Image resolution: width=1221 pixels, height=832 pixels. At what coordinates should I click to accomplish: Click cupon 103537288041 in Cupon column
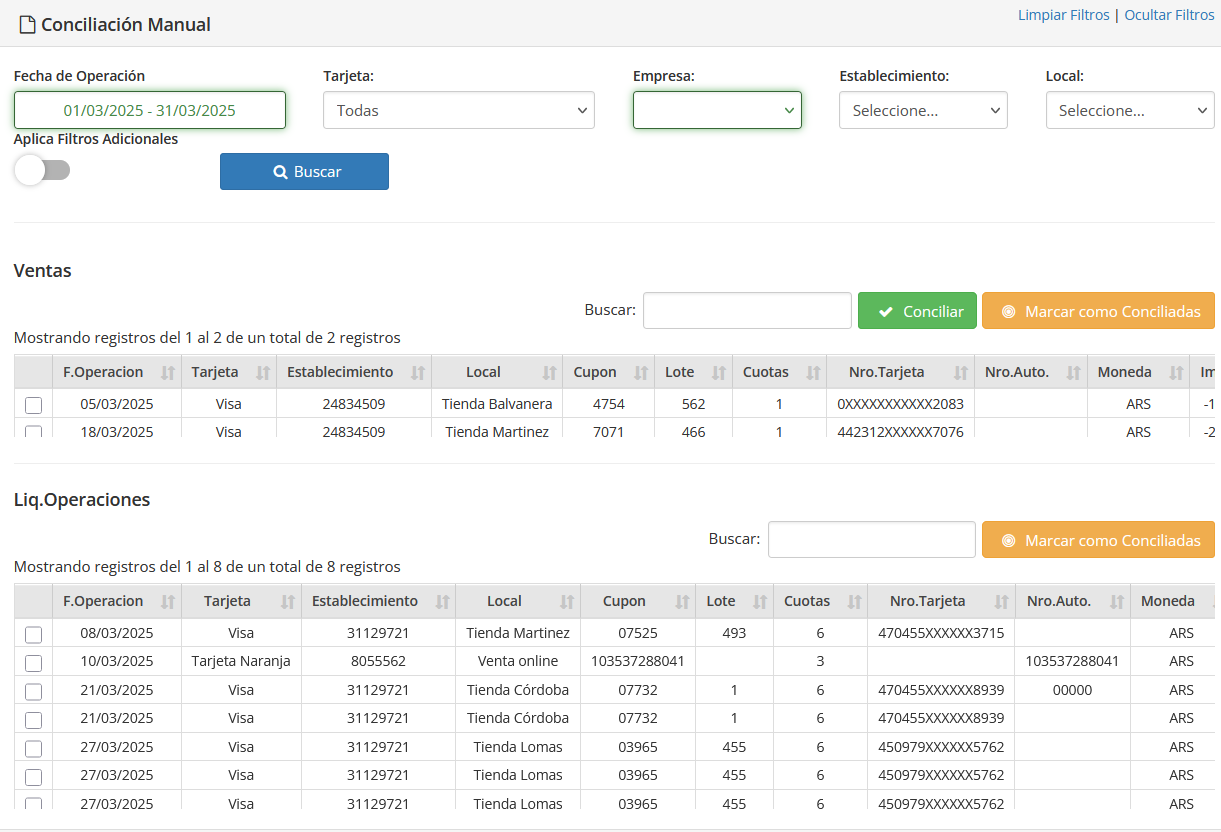click(x=638, y=661)
